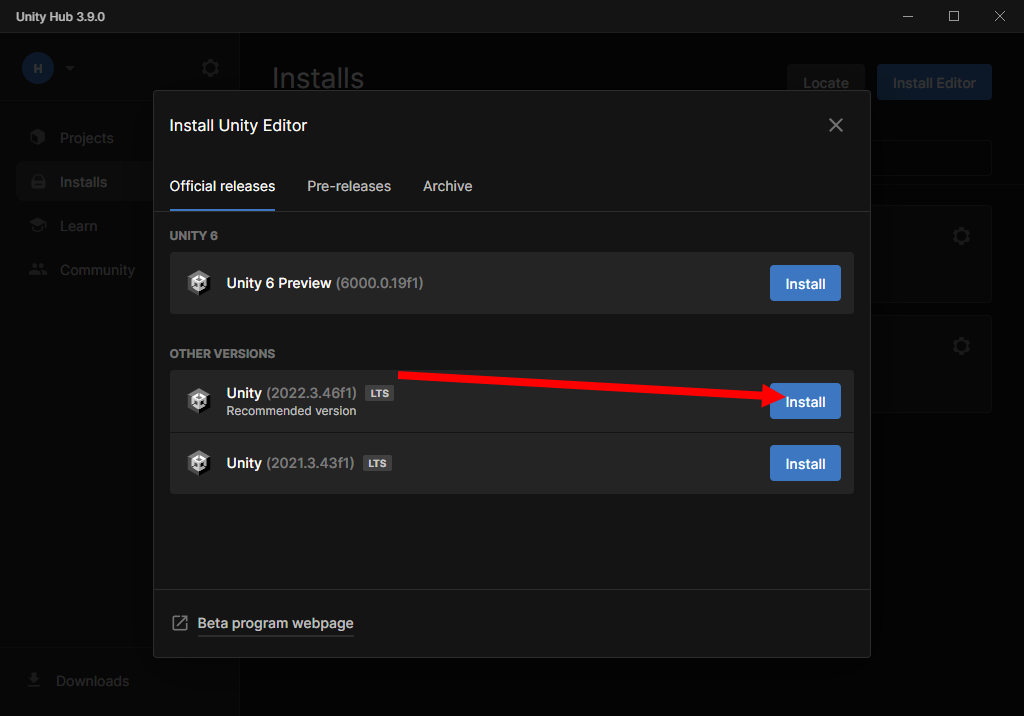1024x716 pixels.
Task: Click the OTHER VERSIONS section heading
Action: [x=222, y=353]
